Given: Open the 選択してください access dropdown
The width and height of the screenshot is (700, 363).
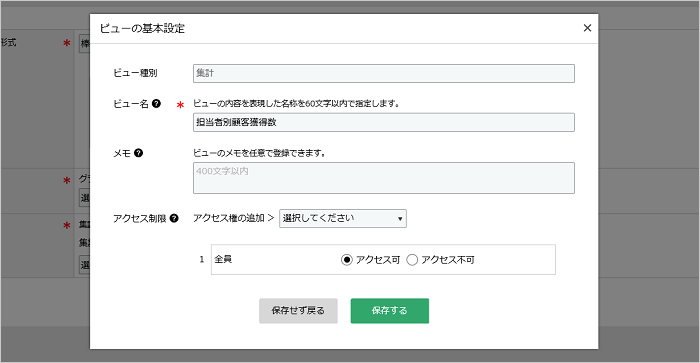Looking at the screenshot, I should click(x=343, y=218).
